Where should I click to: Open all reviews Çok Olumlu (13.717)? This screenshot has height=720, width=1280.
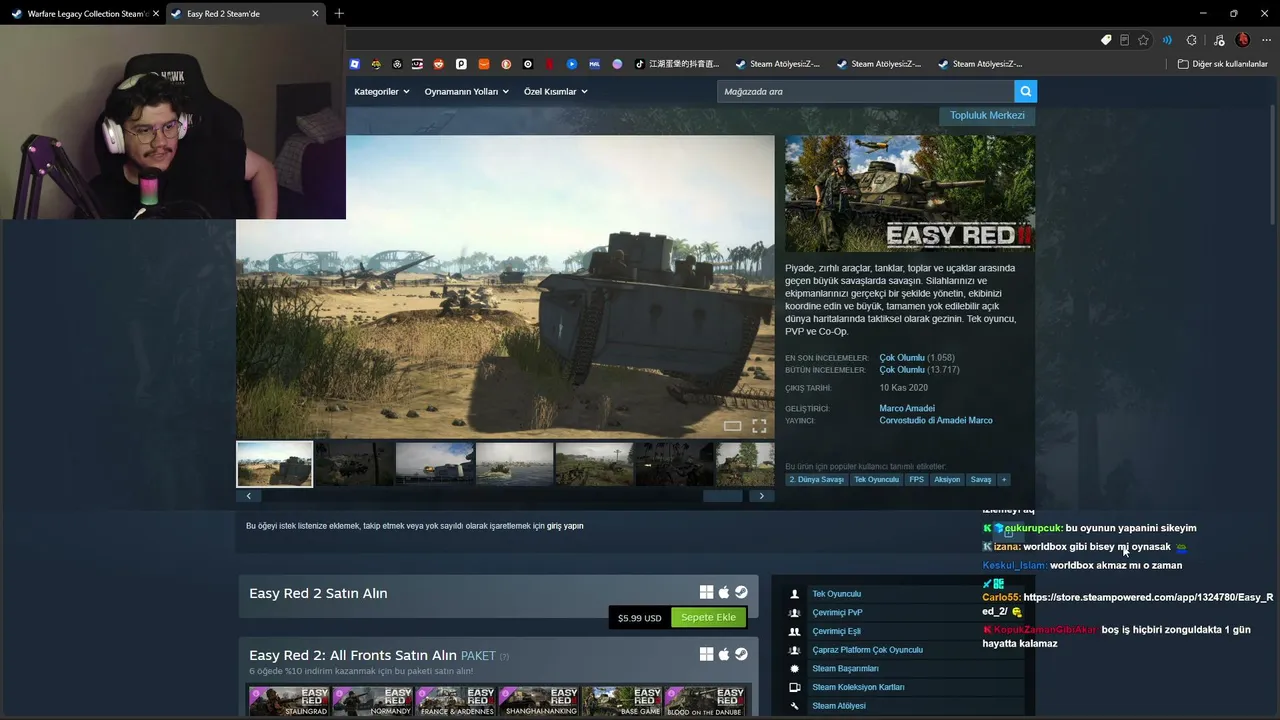click(x=919, y=370)
